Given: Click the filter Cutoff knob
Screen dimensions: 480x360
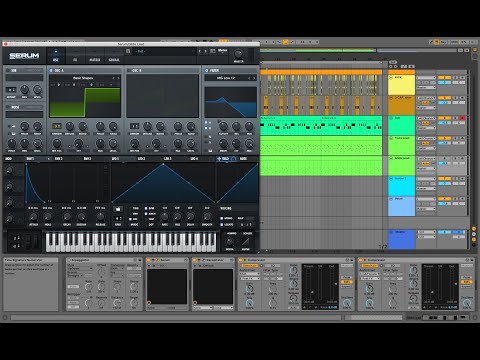Looking at the screenshot, I should tap(223, 126).
